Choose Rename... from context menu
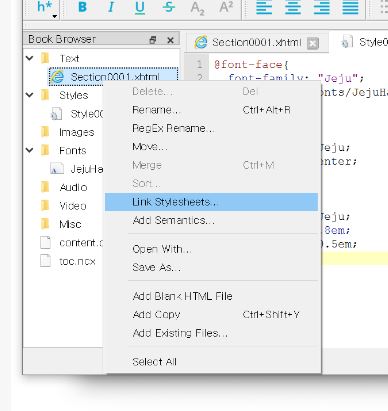388x411 pixels. [x=211, y=110]
